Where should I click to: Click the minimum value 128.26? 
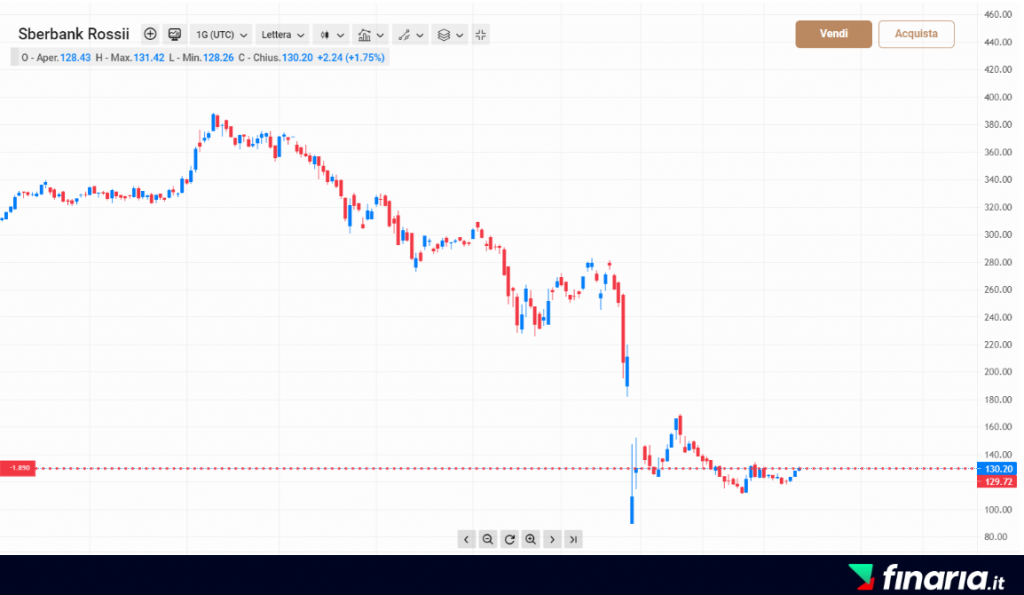218,57
